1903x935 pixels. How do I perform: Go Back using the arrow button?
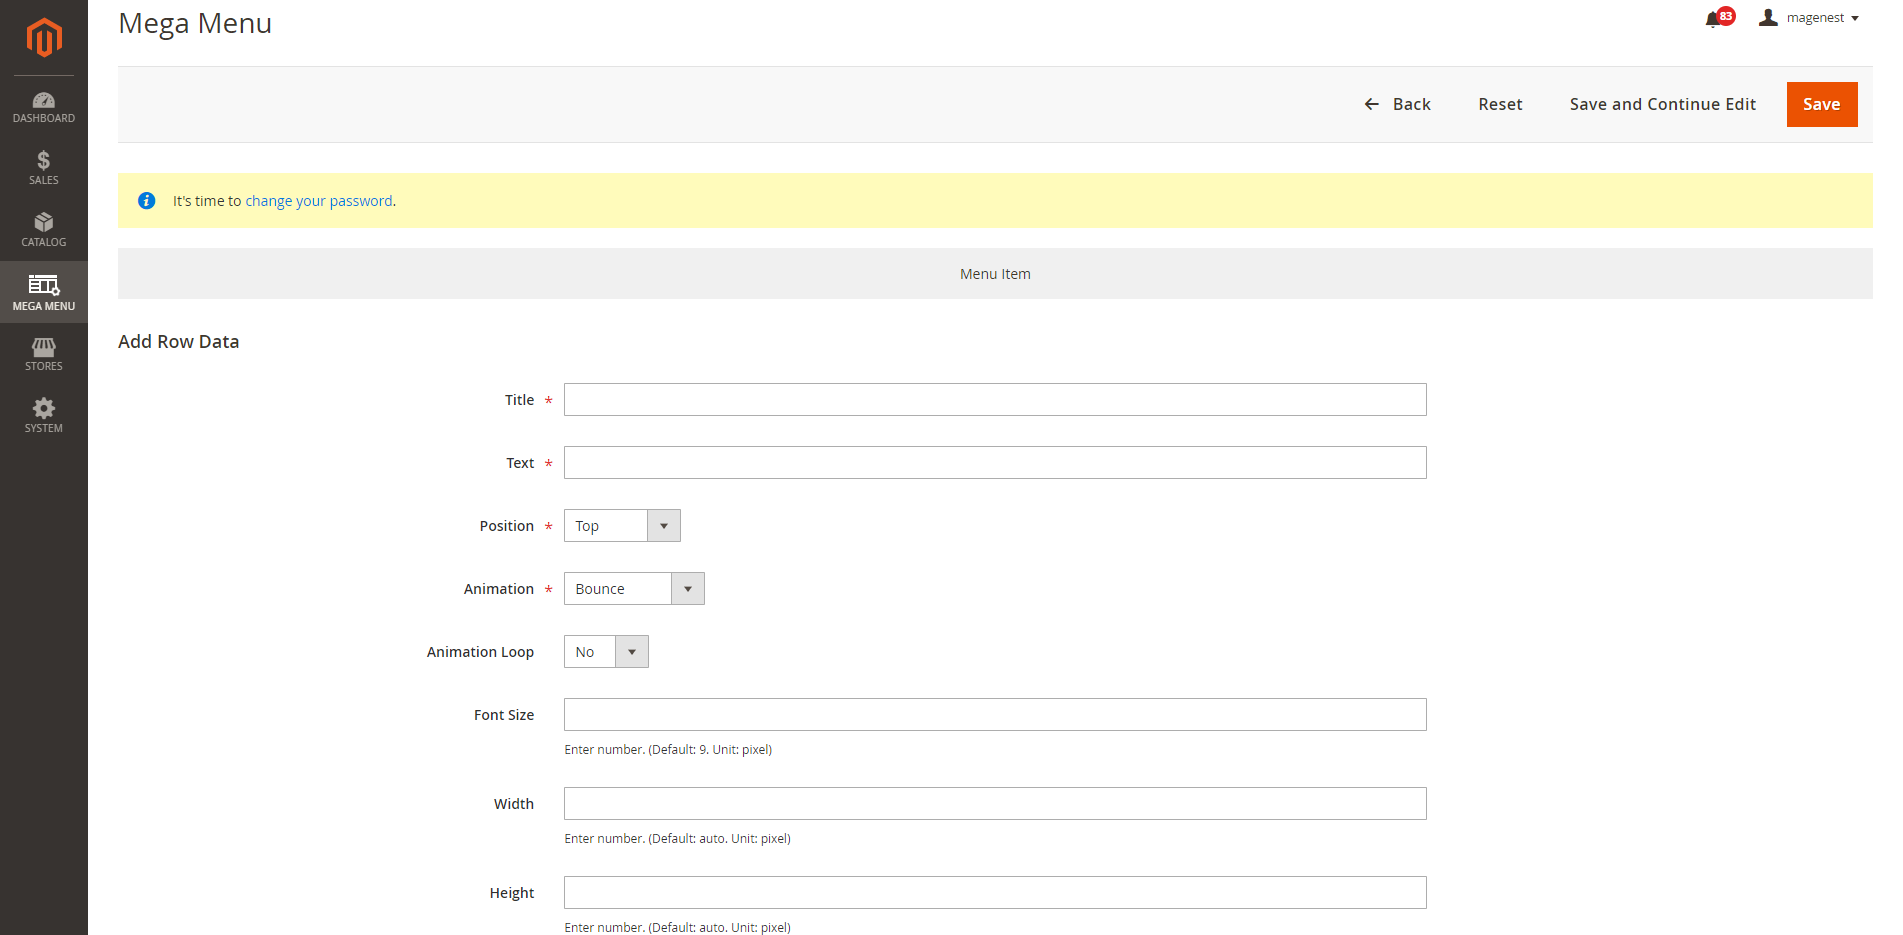pyautogui.click(x=1398, y=105)
